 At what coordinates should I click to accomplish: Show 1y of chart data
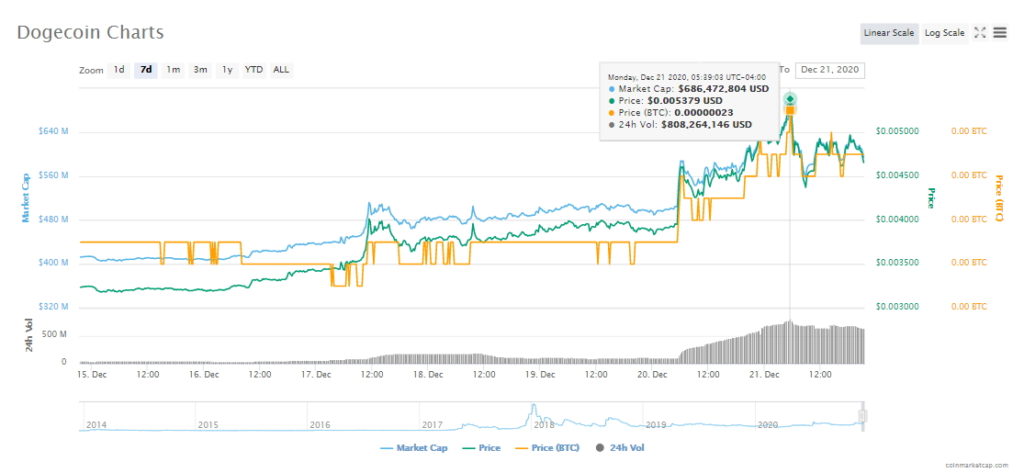click(228, 70)
